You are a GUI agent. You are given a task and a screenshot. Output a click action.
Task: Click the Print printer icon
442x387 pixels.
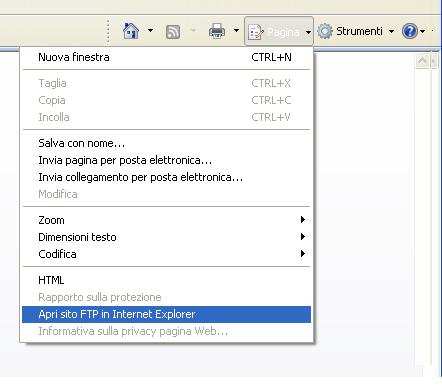217,31
